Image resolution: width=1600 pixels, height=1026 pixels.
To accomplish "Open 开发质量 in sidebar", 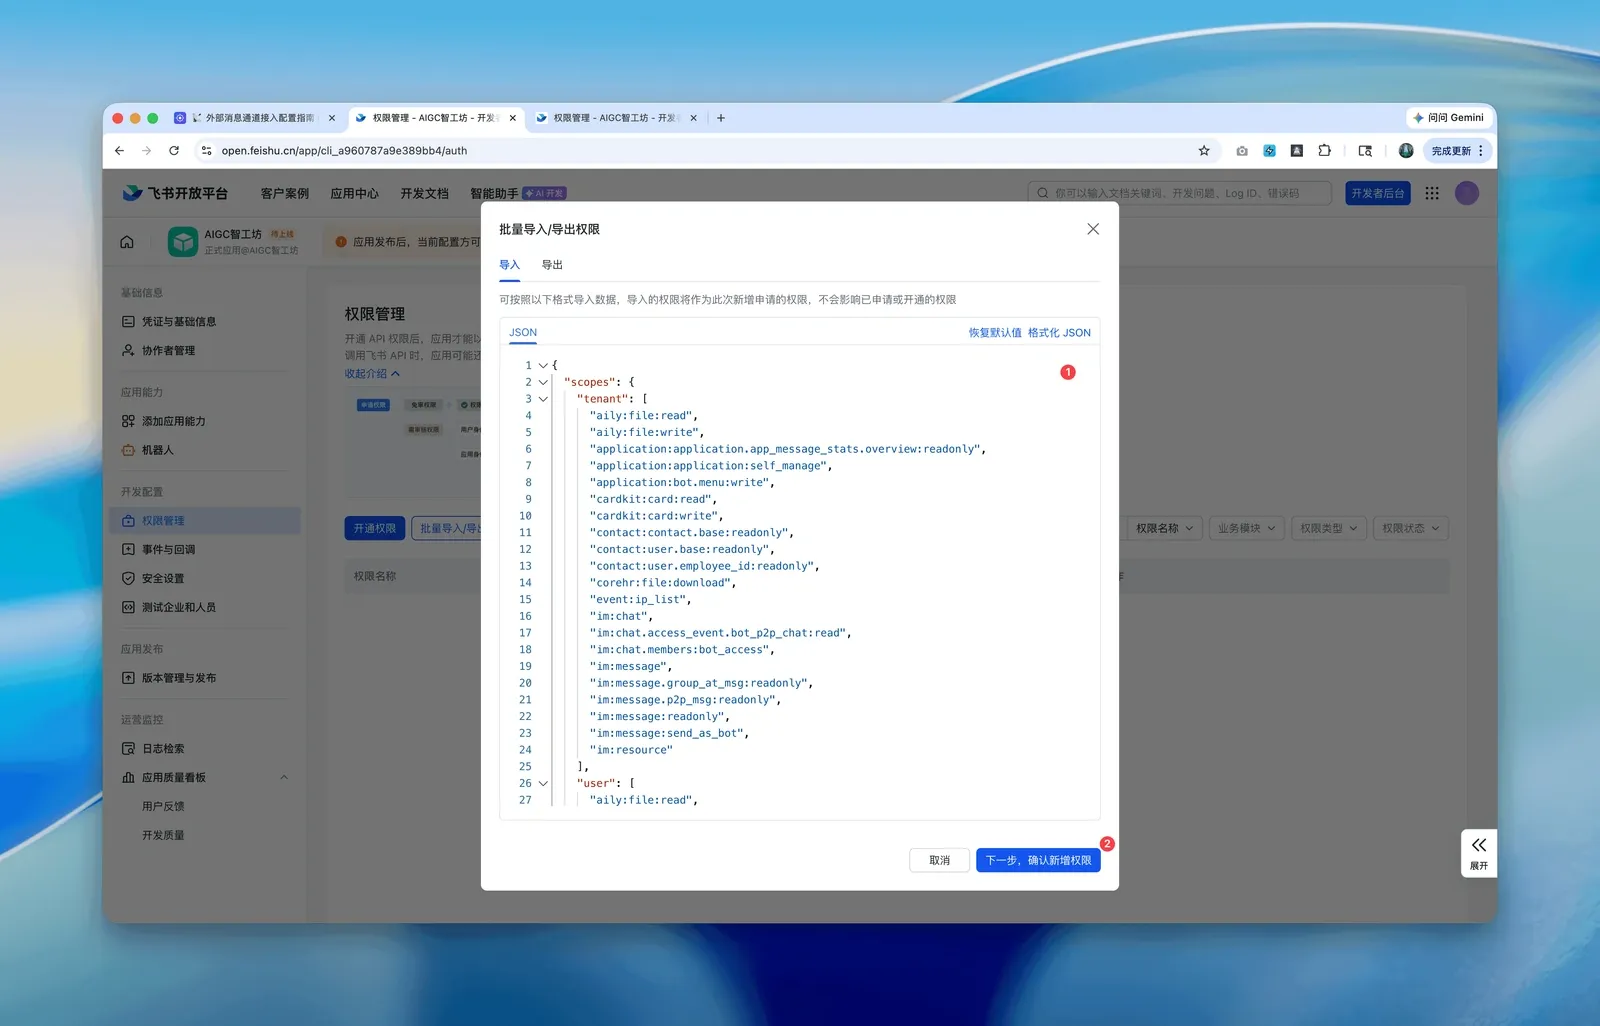I will click(x=163, y=835).
